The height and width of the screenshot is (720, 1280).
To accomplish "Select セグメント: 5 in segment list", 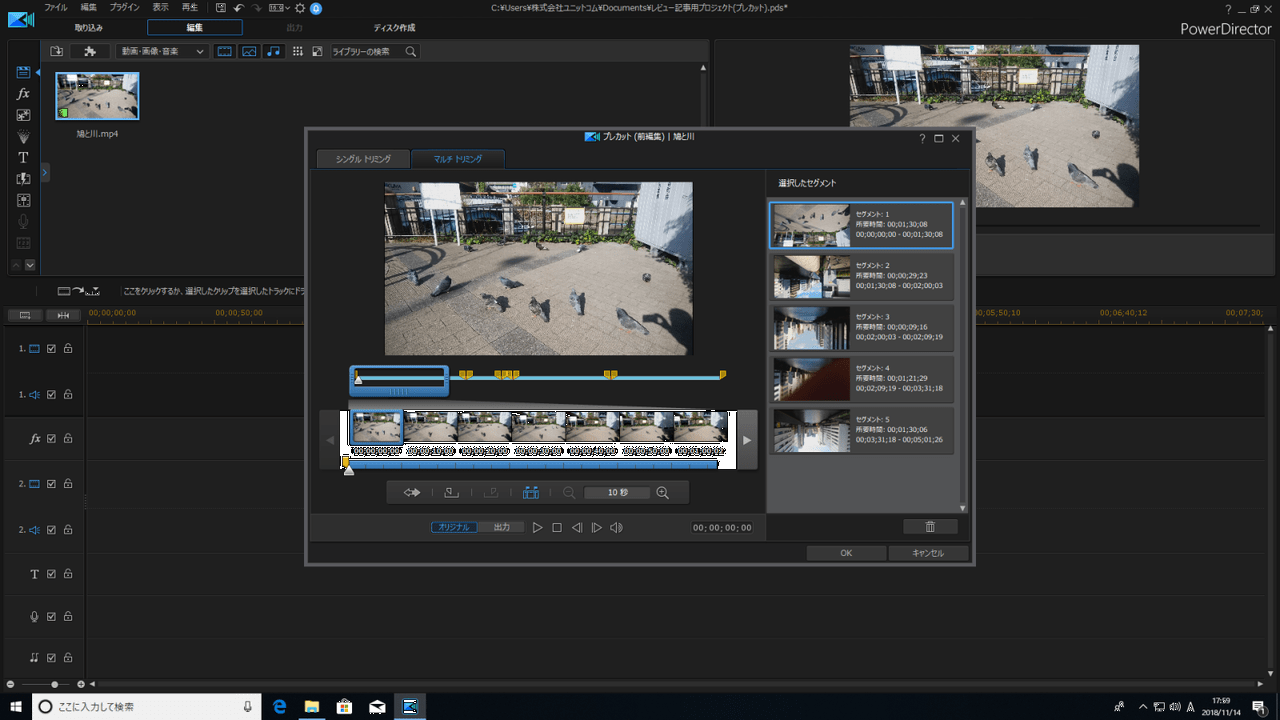I will [x=862, y=430].
